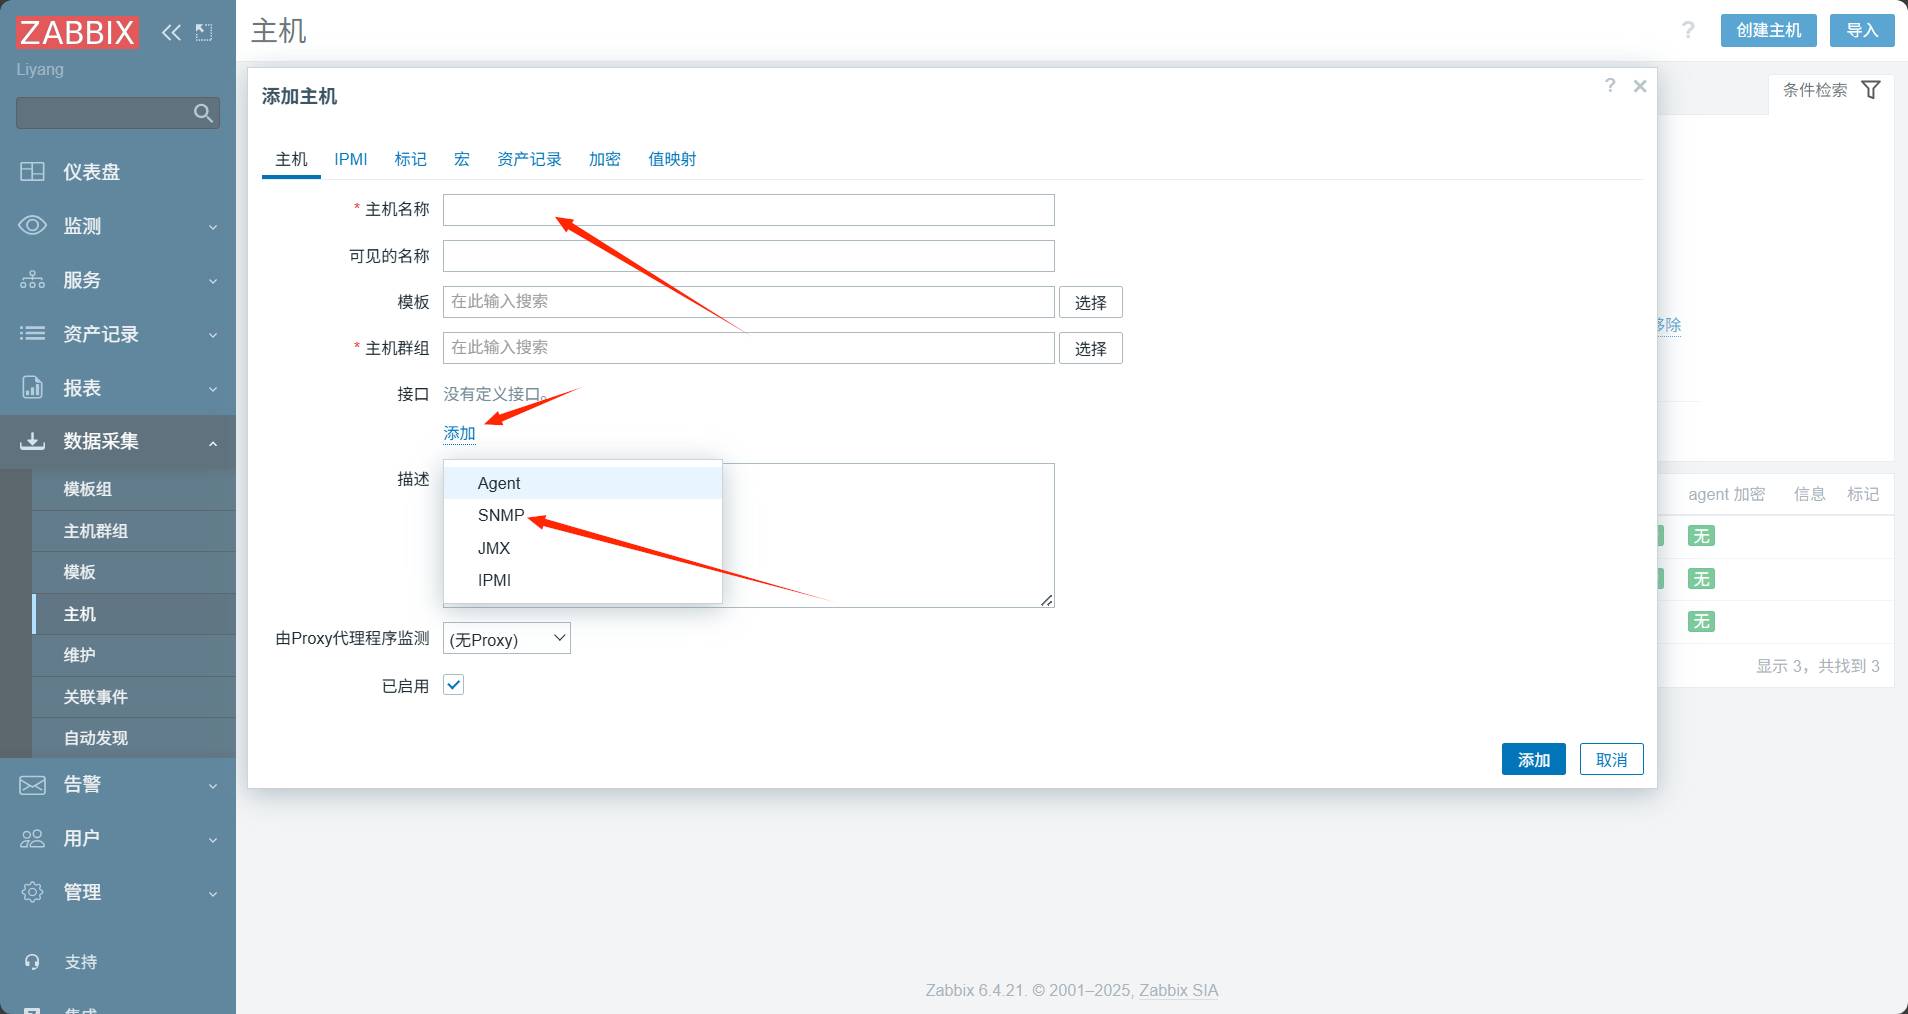Open 关联事件 in sidebar
Image resolution: width=1908 pixels, height=1014 pixels.
pos(134,697)
